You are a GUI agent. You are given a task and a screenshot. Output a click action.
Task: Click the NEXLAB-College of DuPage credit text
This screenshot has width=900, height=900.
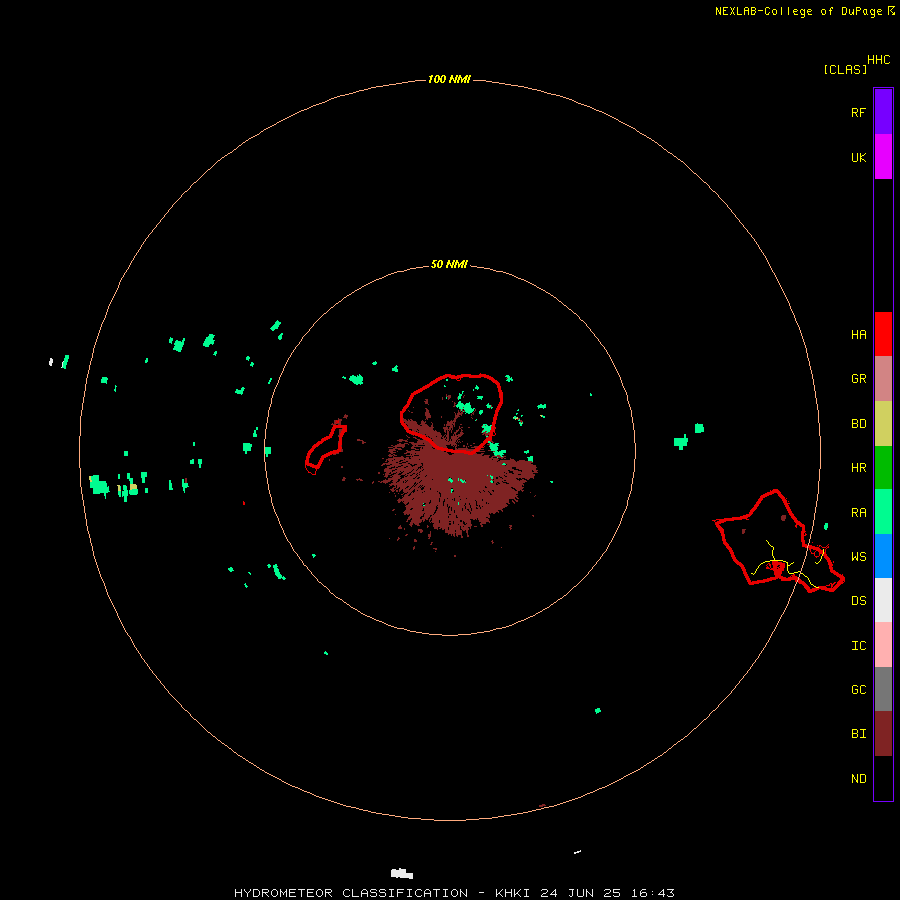pyautogui.click(x=800, y=11)
